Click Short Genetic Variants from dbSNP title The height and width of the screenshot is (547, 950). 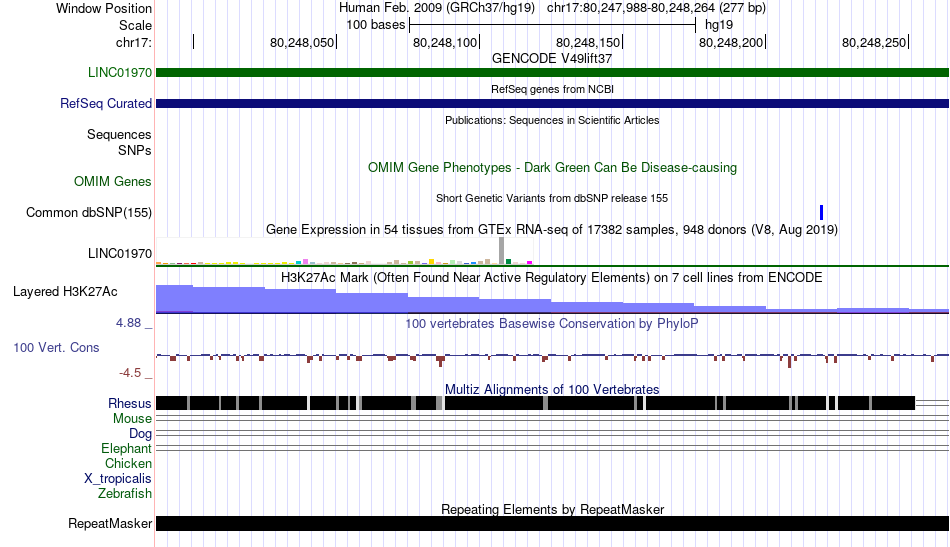point(552,199)
